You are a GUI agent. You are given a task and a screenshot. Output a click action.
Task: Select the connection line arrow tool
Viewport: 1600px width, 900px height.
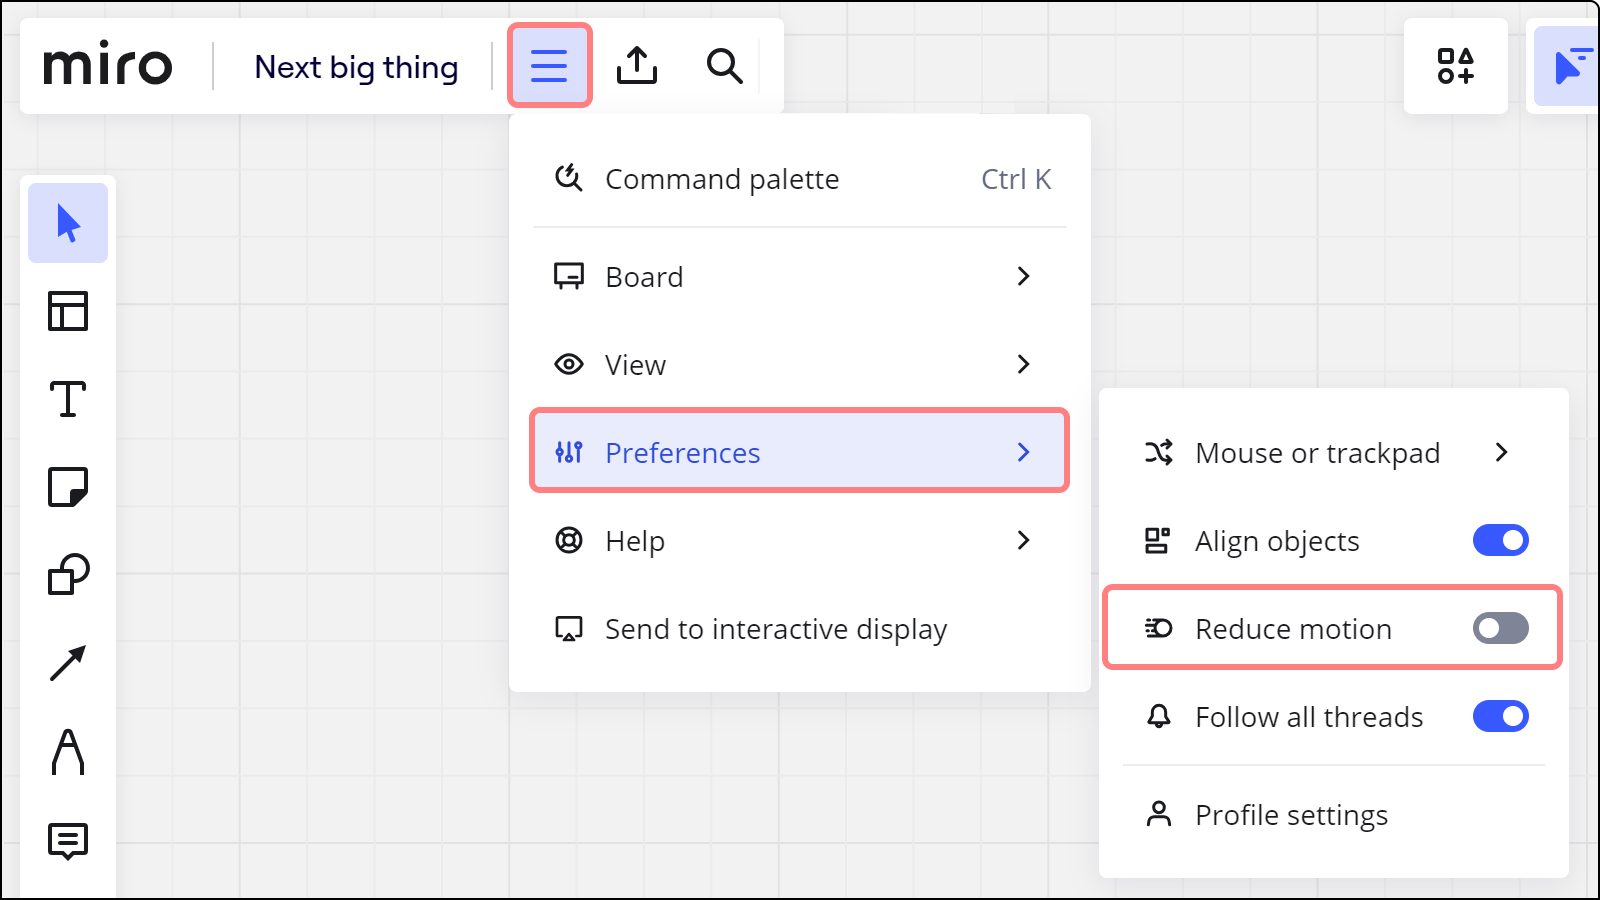pyautogui.click(x=68, y=663)
